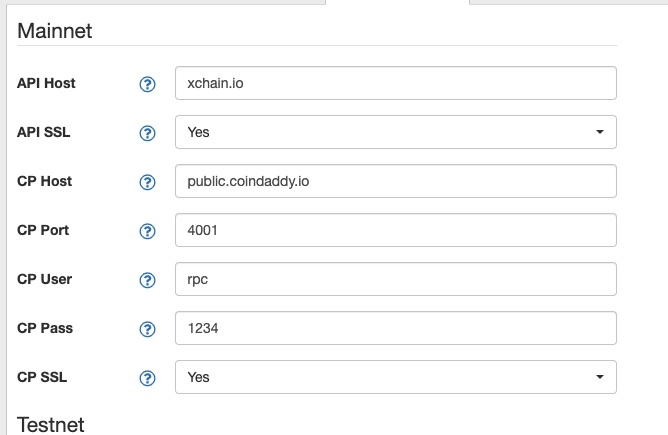The width and height of the screenshot is (668, 435).
Task: Click the CP Pass label text
Action: tap(45, 328)
